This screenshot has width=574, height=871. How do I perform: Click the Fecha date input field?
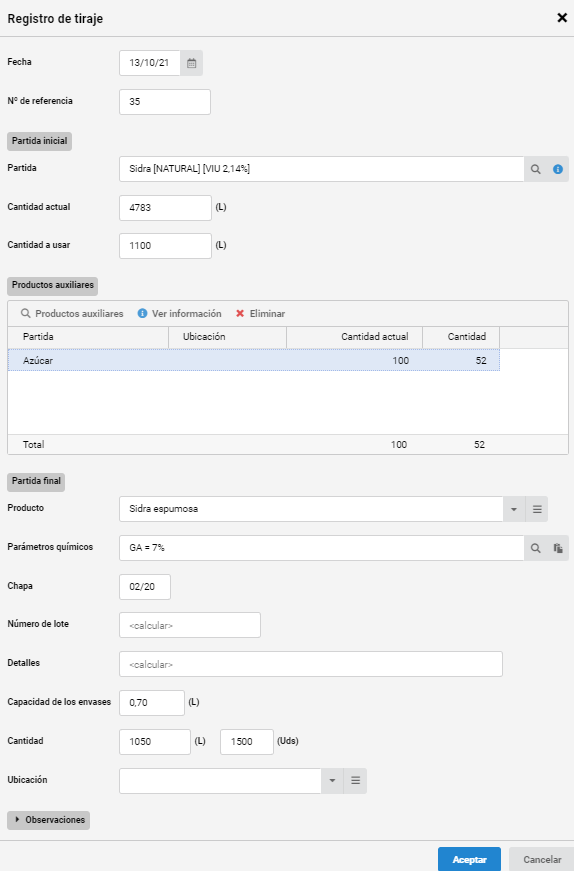coord(150,63)
